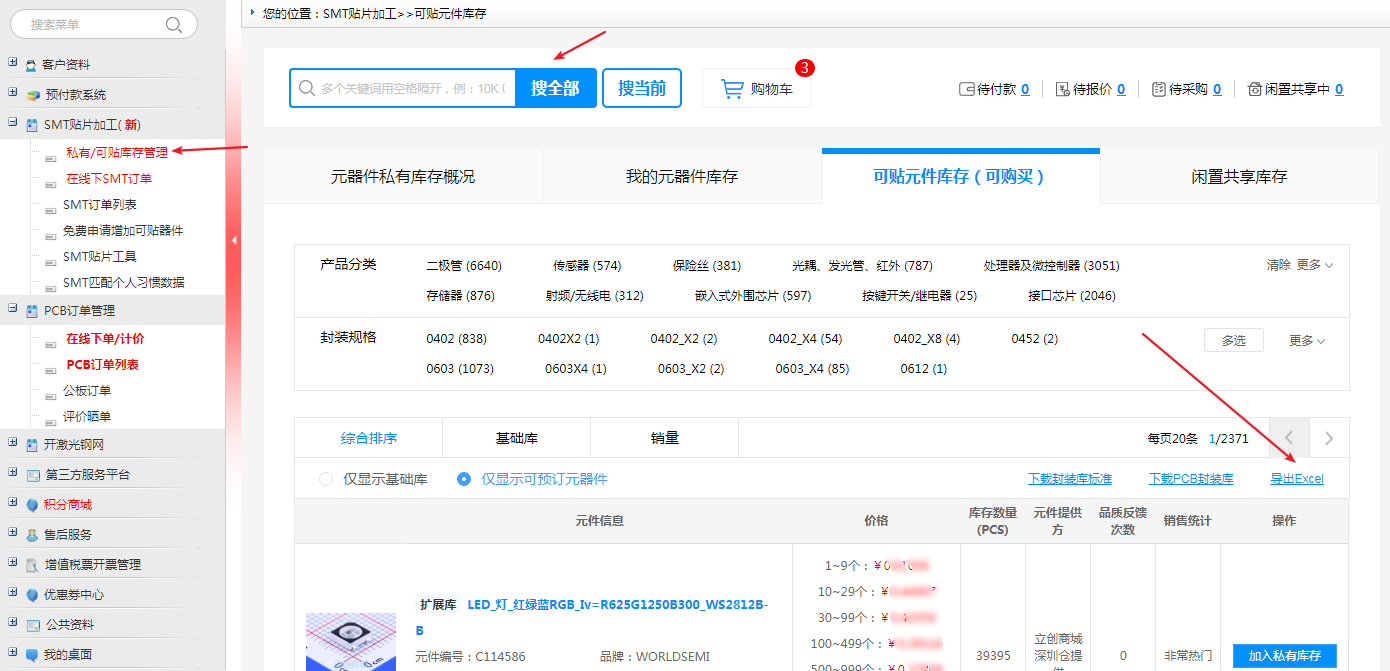The height and width of the screenshot is (671, 1390).
Task: Click the magnifier icon in sidebar search
Action: pos(174,25)
